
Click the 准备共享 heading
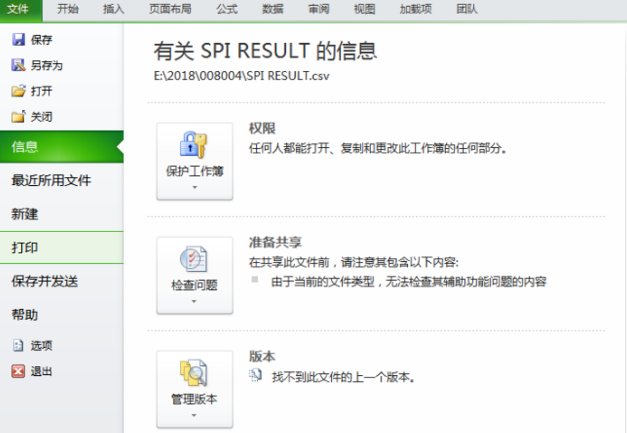click(x=275, y=242)
